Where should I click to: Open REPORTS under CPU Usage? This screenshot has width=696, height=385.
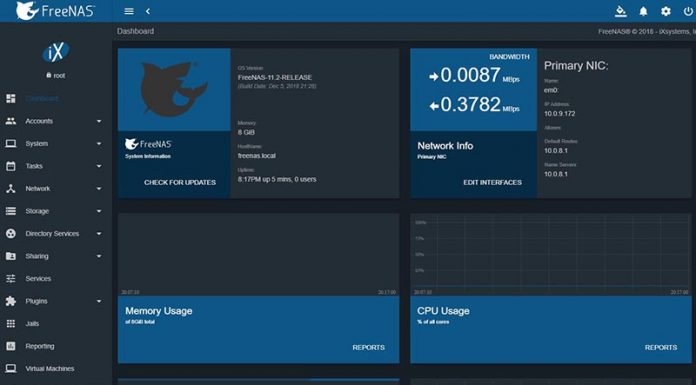point(661,348)
